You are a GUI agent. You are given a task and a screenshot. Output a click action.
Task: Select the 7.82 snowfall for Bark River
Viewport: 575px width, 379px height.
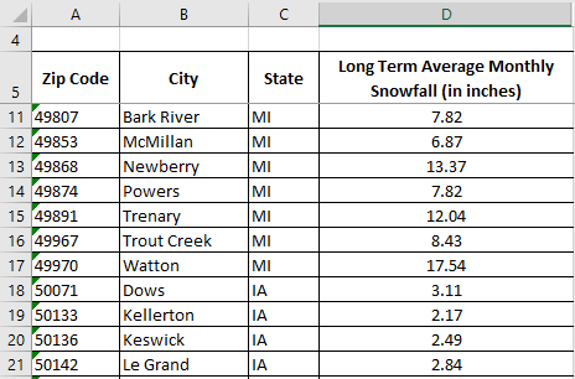click(446, 116)
